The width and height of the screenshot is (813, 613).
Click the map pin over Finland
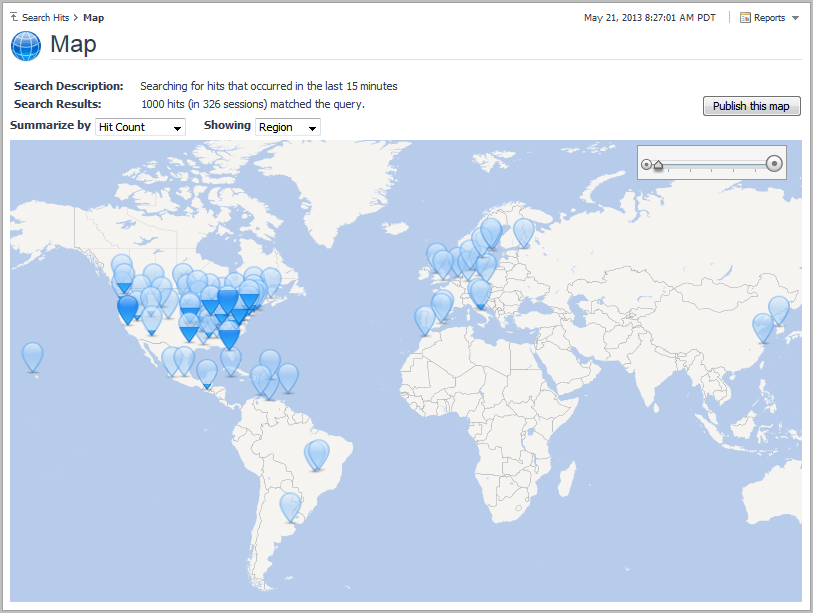(524, 232)
